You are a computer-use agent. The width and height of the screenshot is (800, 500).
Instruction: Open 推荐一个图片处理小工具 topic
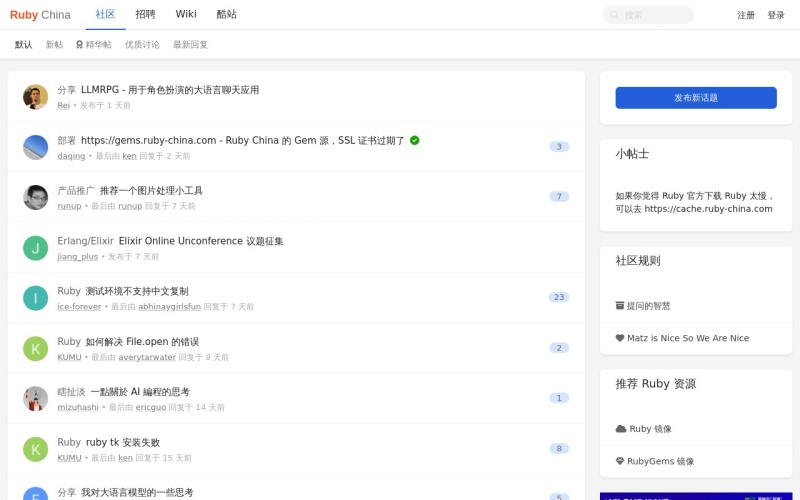click(152, 190)
